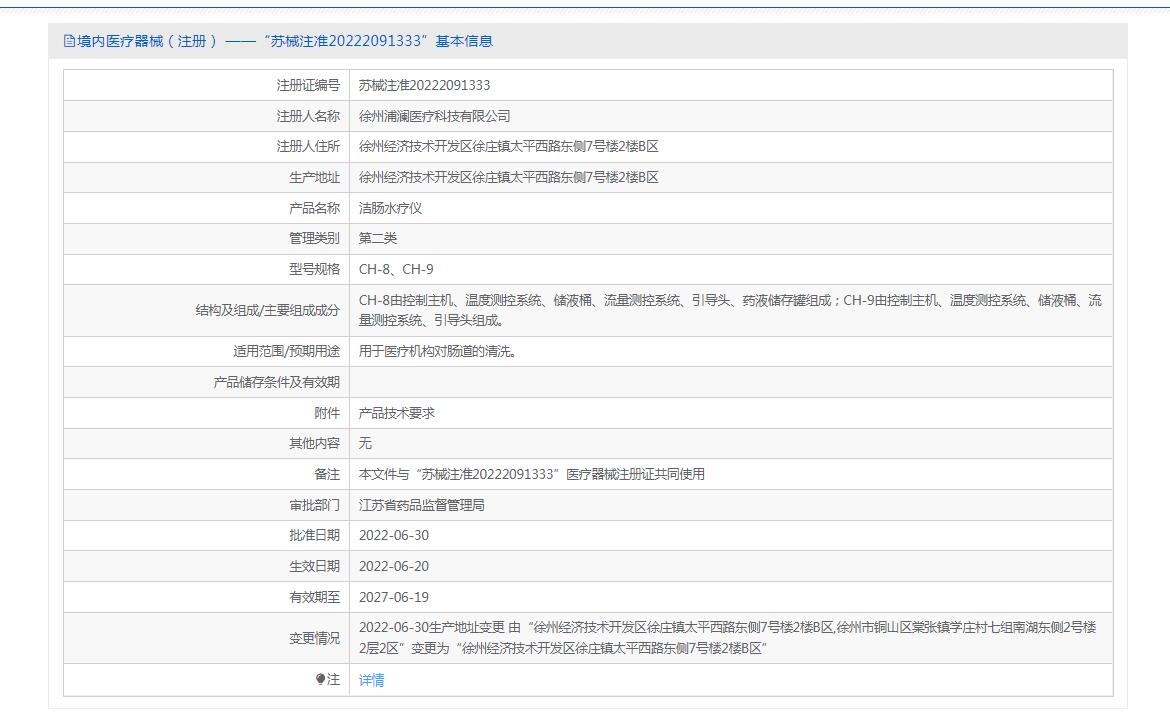
Task: Click approval department 江苏省药品监督管理局
Action: click(x=421, y=505)
